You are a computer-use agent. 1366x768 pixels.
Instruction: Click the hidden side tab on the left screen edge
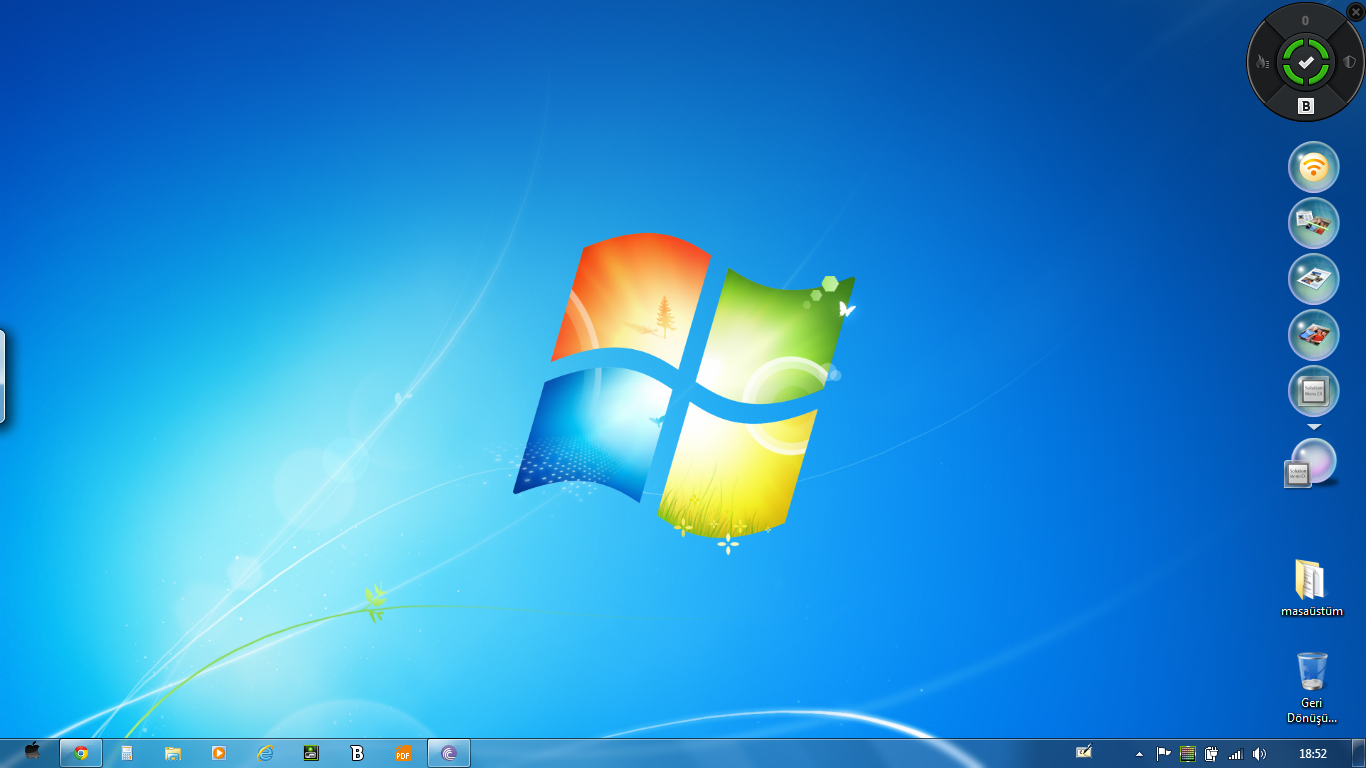(3, 376)
